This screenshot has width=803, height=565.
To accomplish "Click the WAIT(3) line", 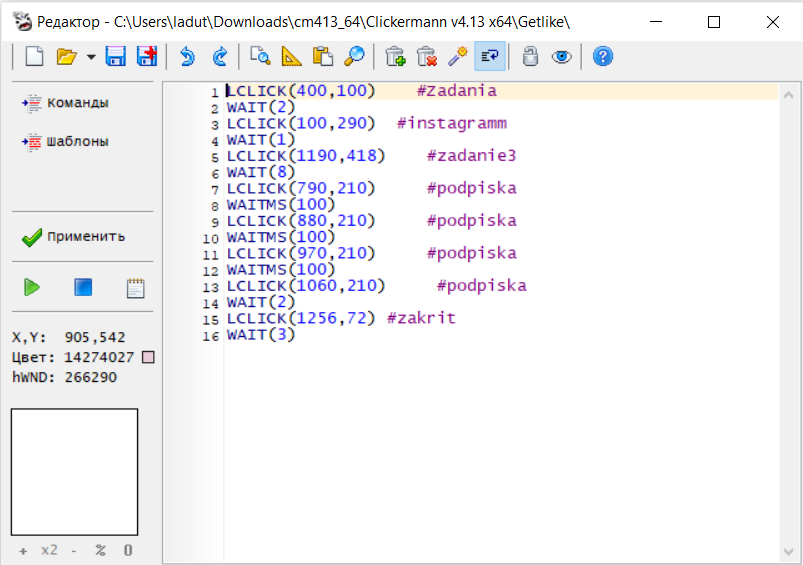I will [261, 334].
